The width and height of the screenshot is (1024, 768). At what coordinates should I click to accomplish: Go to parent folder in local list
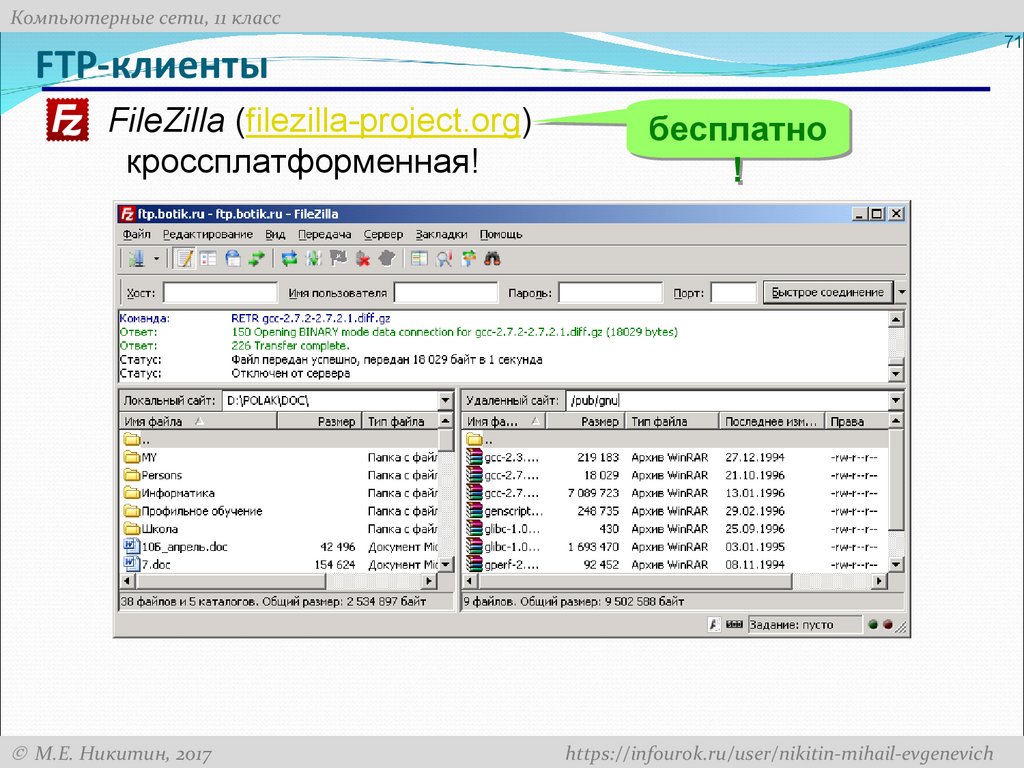[x=280, y=439]
